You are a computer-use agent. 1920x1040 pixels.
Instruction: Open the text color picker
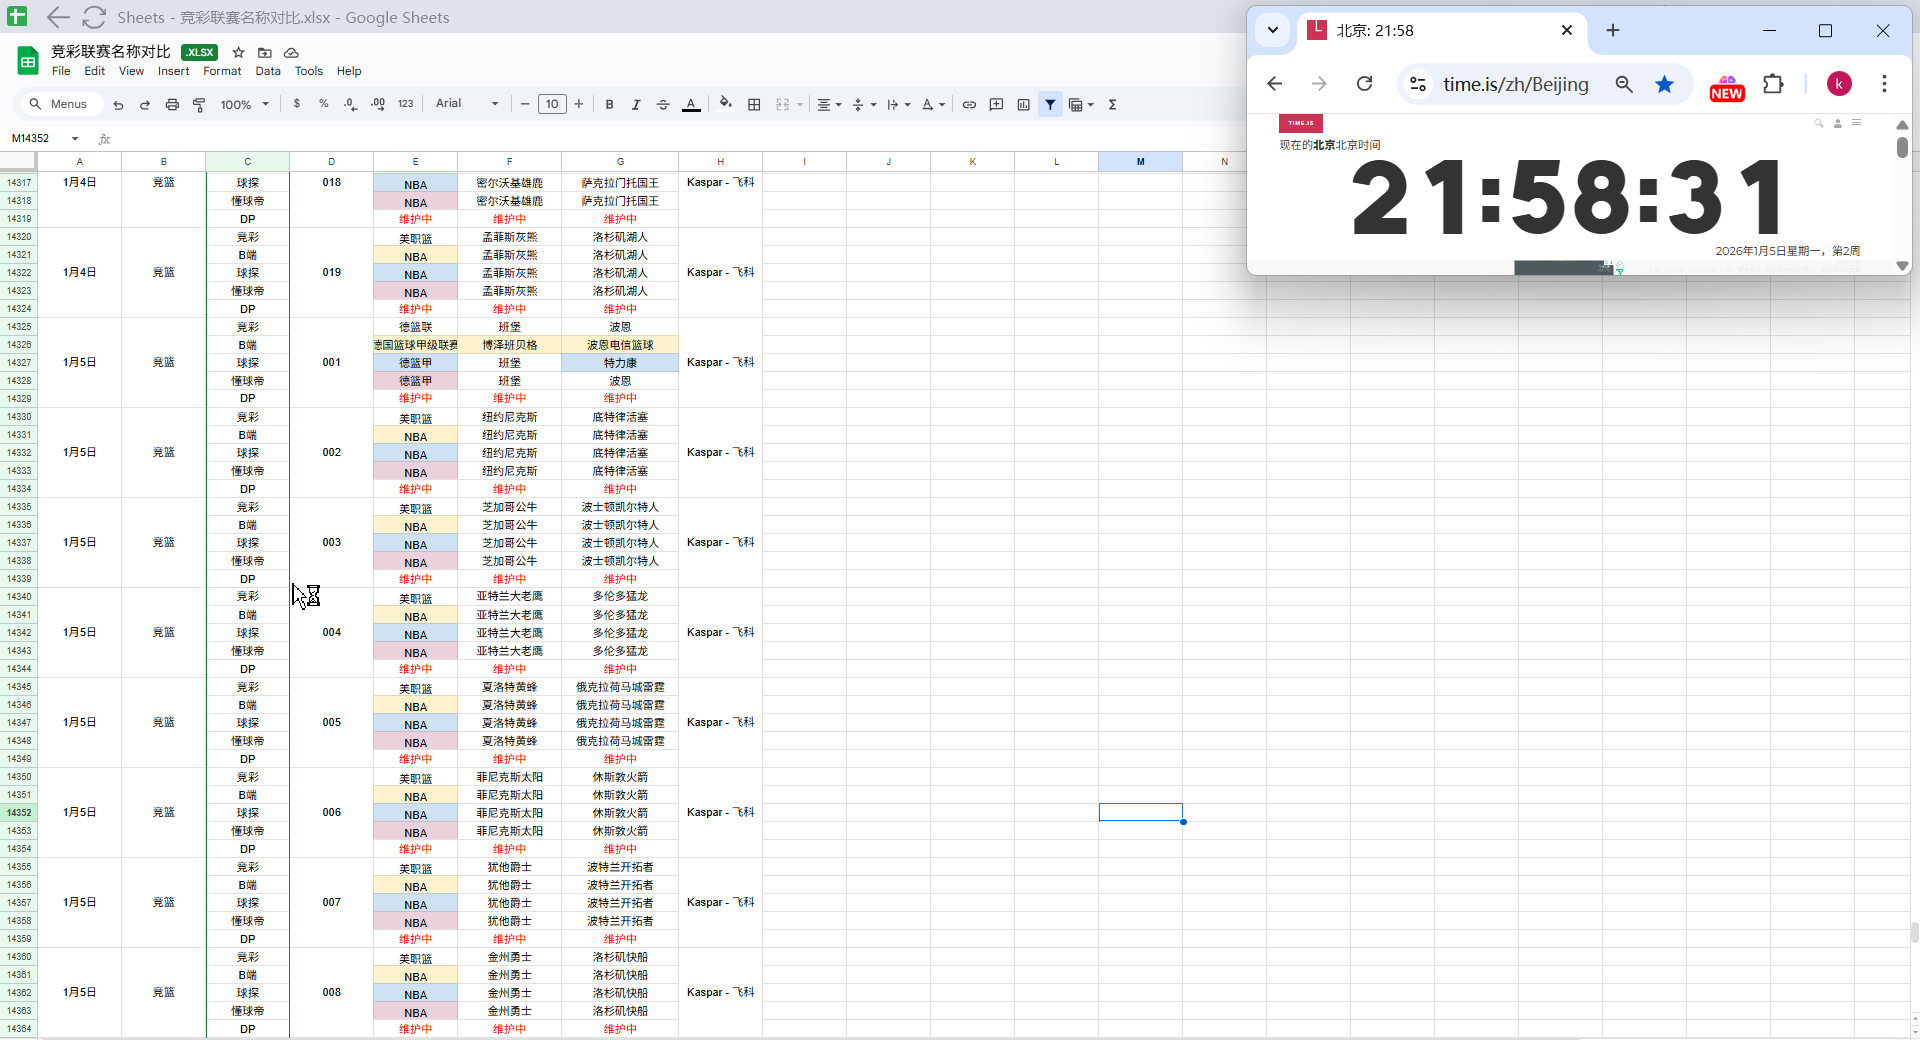[x=691, y=104]
